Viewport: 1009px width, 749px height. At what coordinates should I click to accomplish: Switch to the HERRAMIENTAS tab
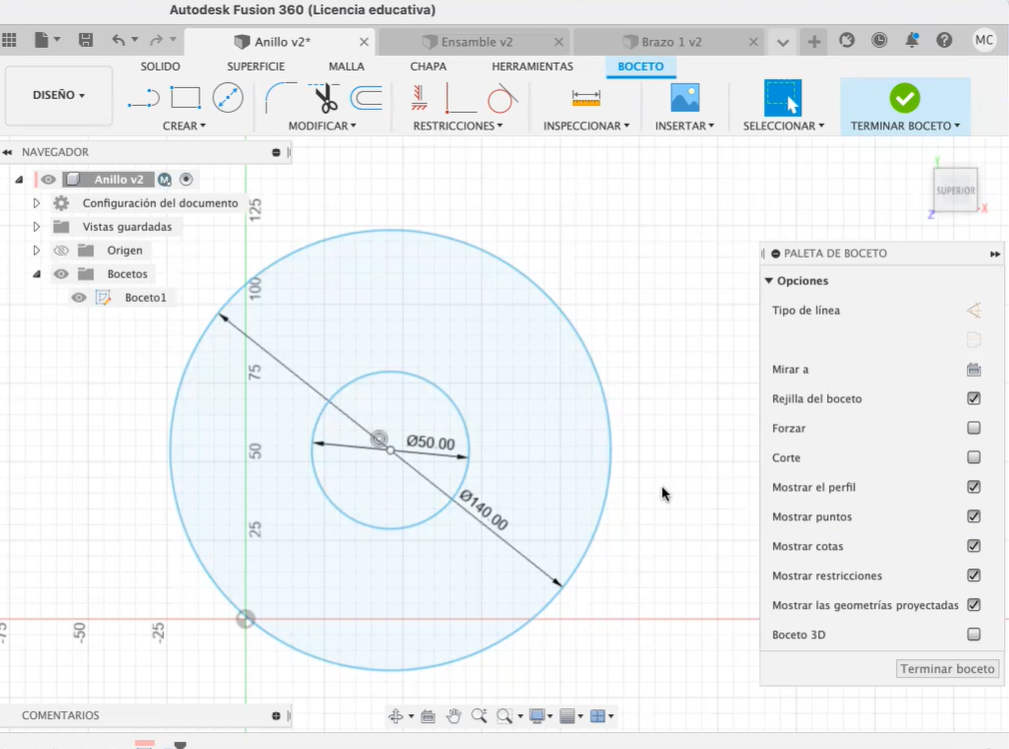tap(532, 66)
